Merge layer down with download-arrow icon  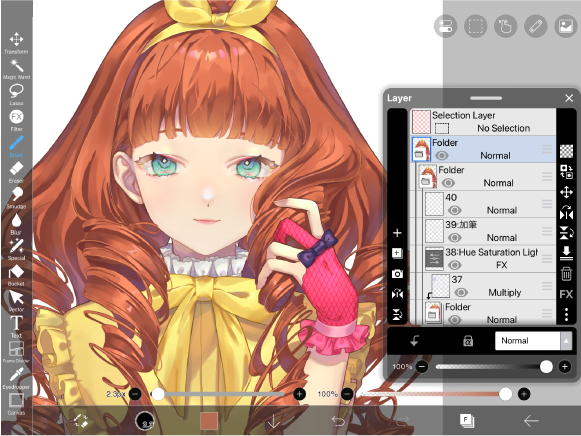(566, 253)
